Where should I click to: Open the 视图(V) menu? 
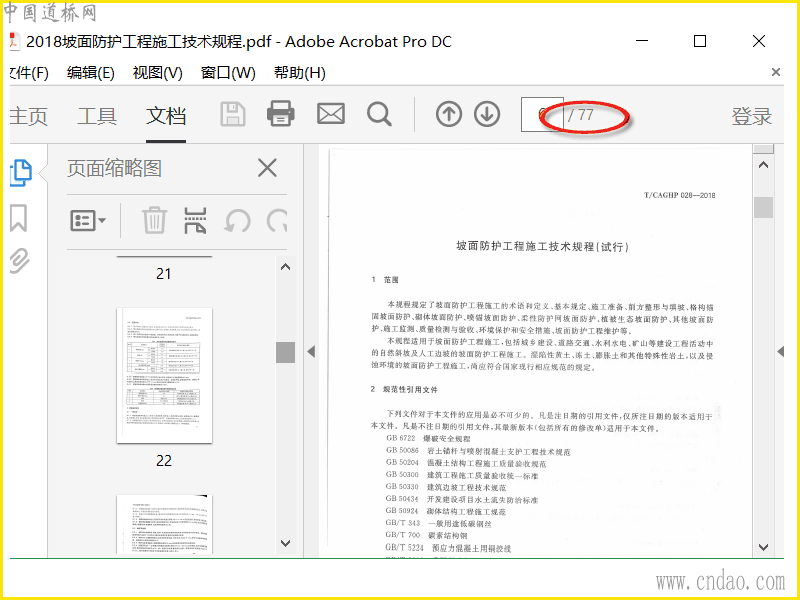point(157,73)
